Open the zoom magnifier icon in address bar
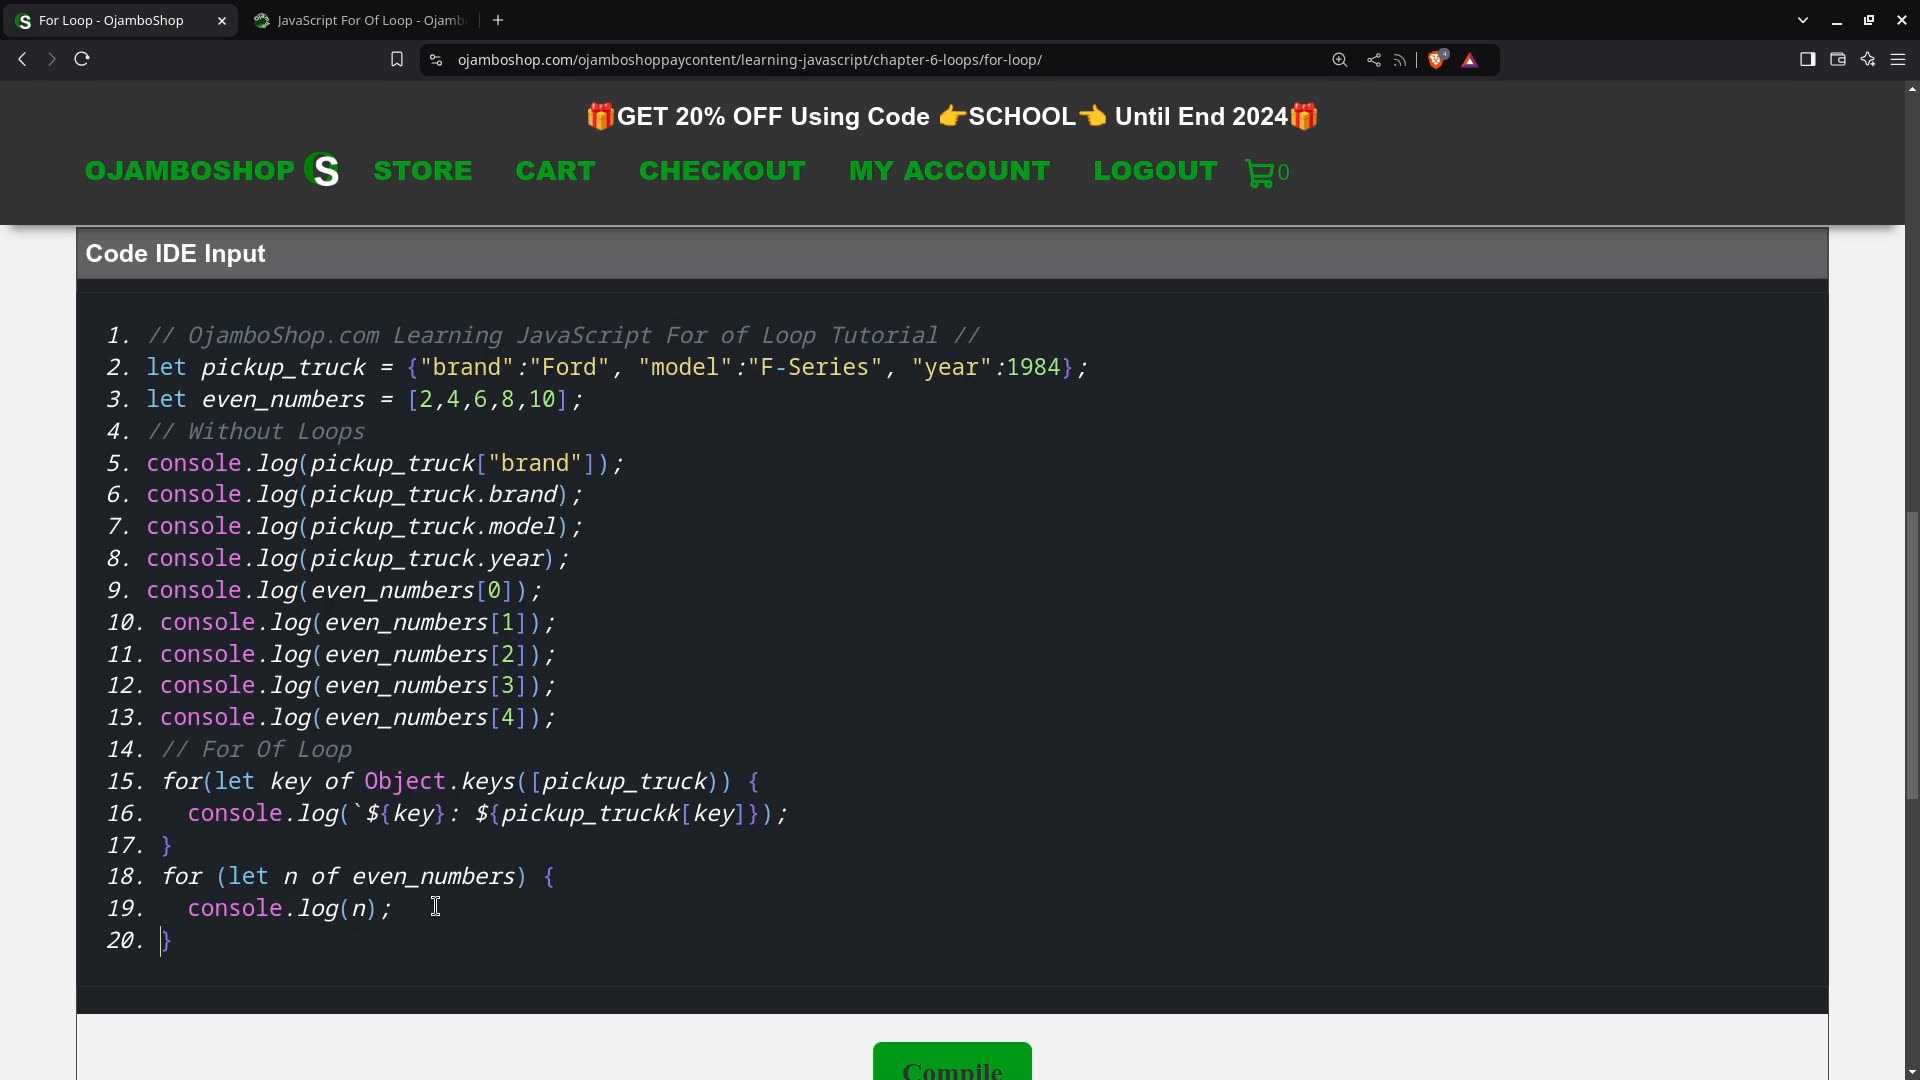Screen dimensions: 1920x1080 click(x=1340, y=60)
